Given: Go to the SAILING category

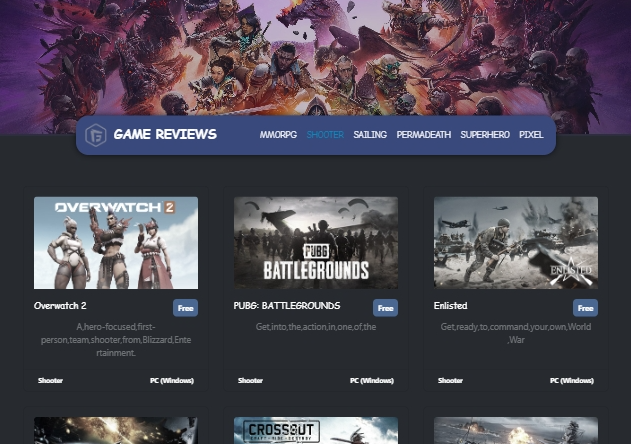Looking at the screenshot, I should click(x=370, y=135).
